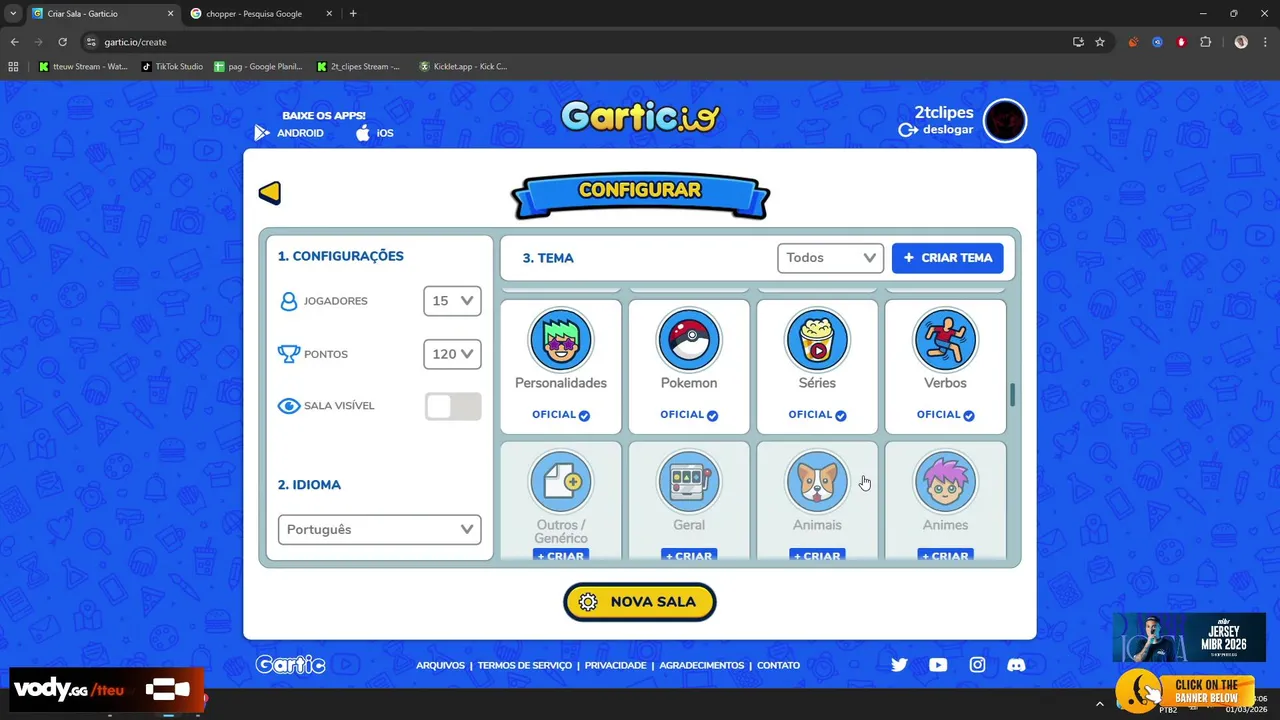
Task: Select the Animais dog theme icon
Action: click(817, 482)
